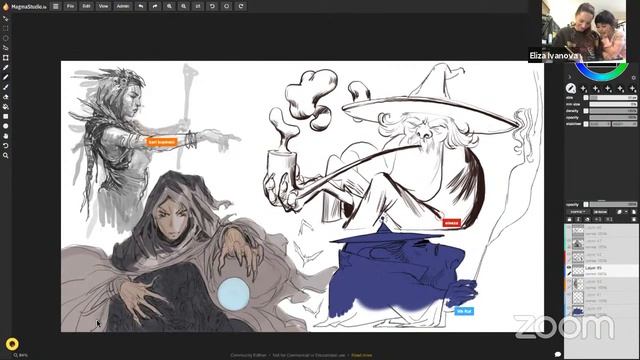This screenshot has width=640, height=360.
Task: Select the hand pan tool
Action: pos(5,136)
